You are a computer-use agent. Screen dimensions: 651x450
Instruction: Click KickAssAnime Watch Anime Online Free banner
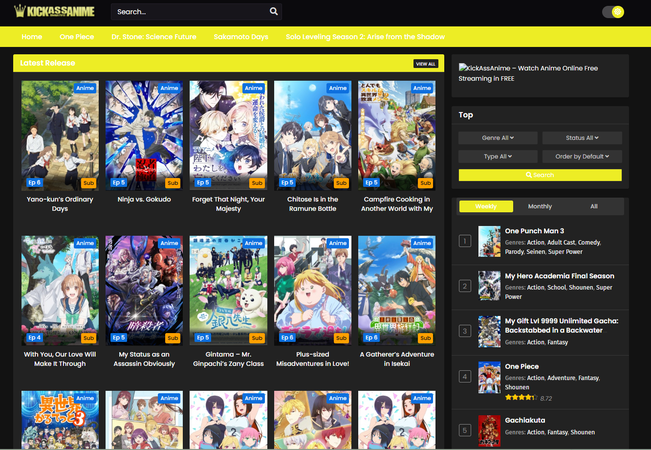tap(528, 73)
